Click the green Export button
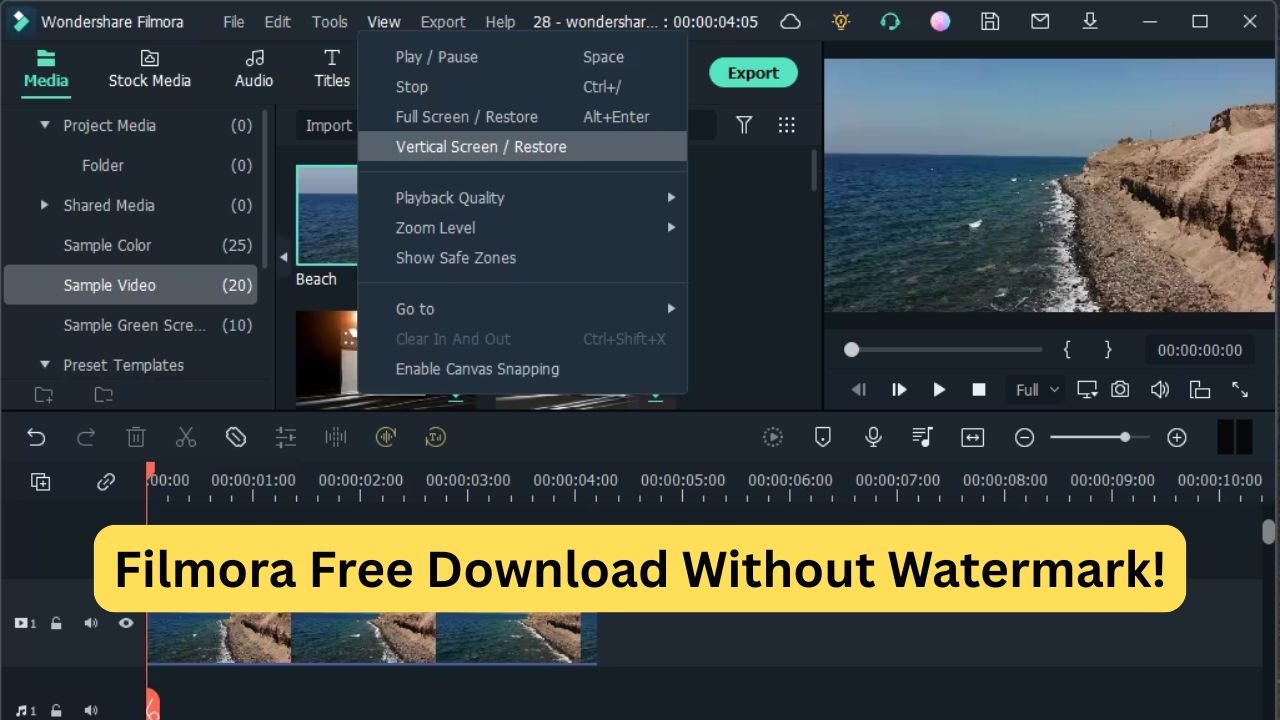Screen dimensions: 1280x720 pyautogui.click(x=753, y=72)
